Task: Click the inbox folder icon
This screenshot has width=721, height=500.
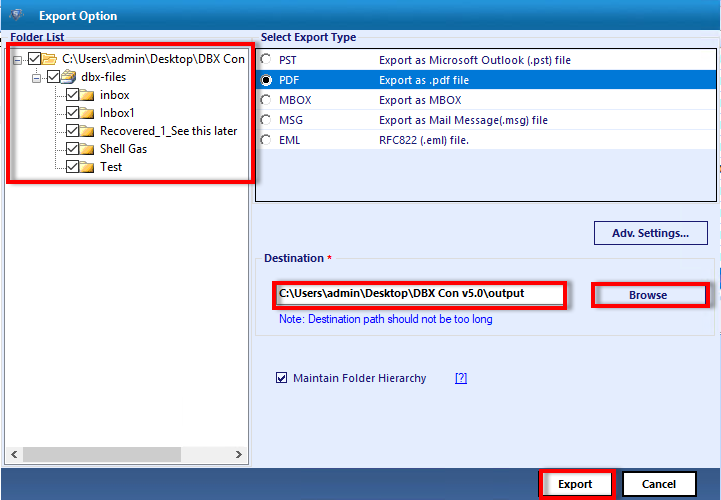Action: 87,95
